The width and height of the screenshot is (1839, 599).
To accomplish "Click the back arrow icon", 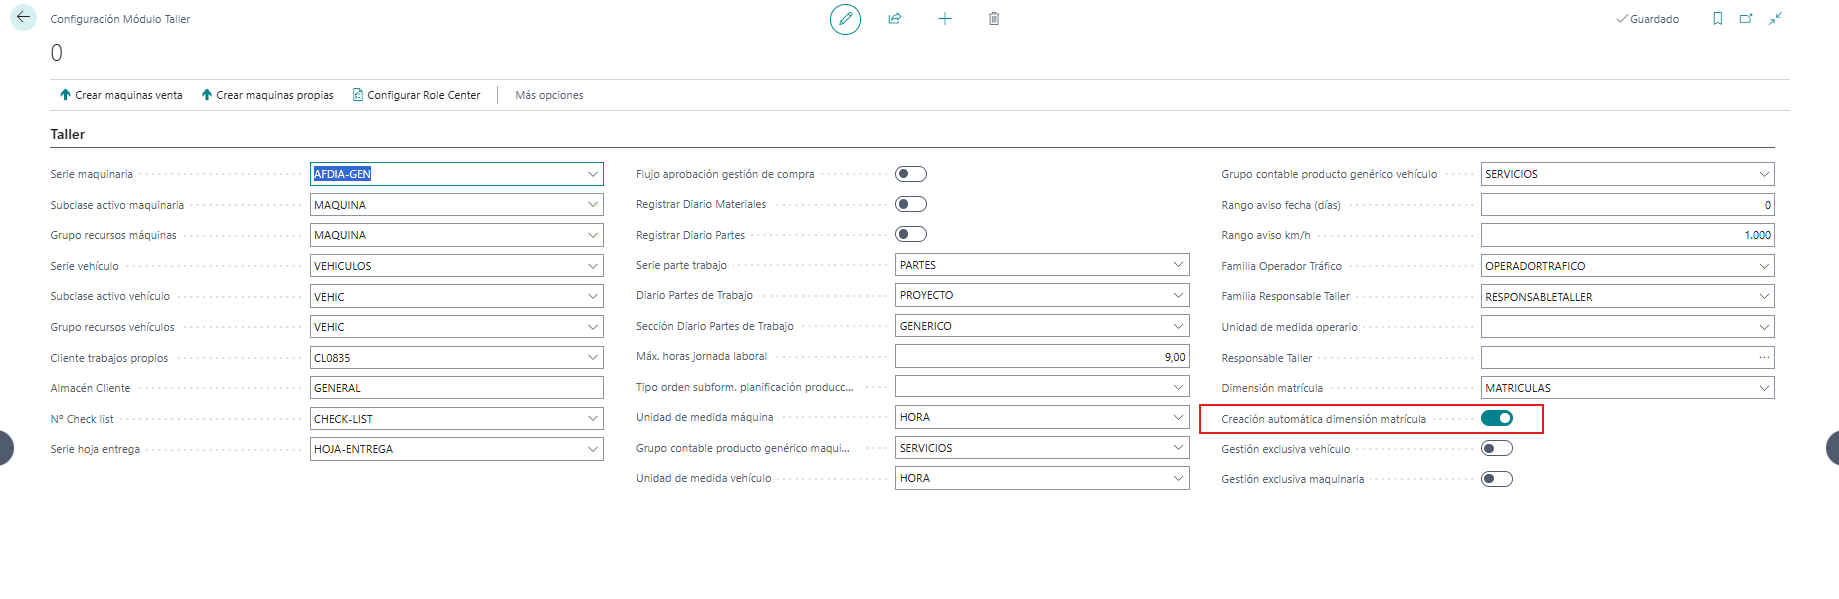I will coord(23,17).
